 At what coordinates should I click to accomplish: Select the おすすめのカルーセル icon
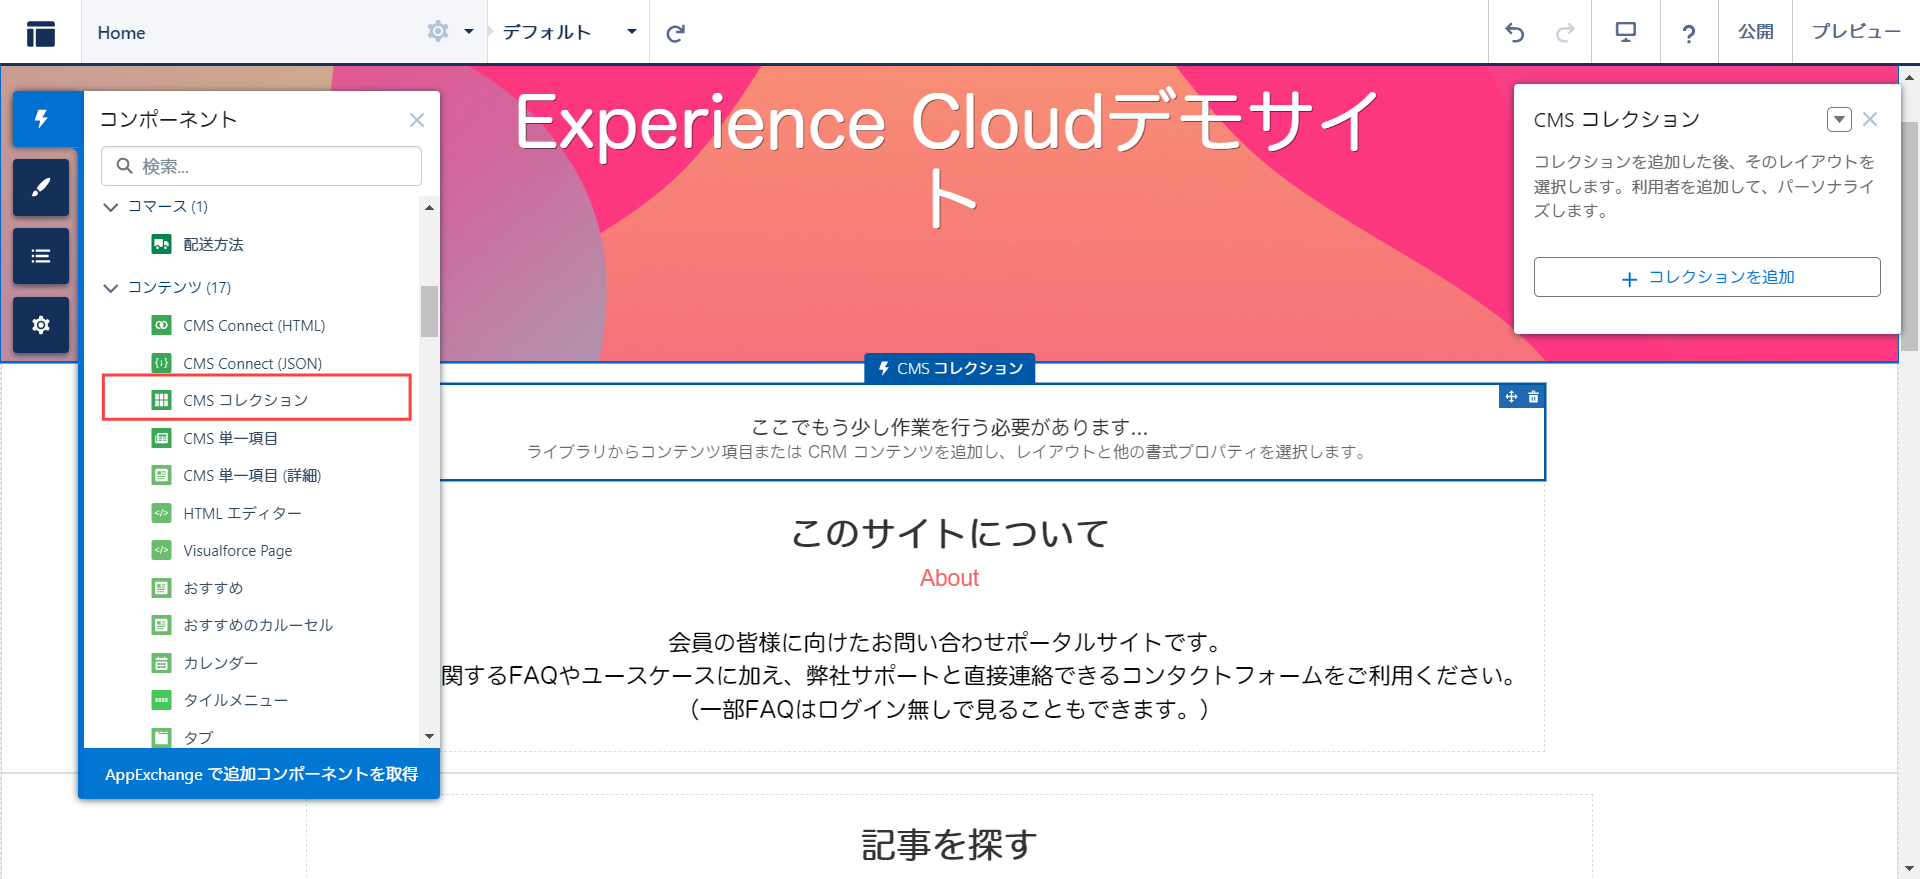[x=161, y=625]
